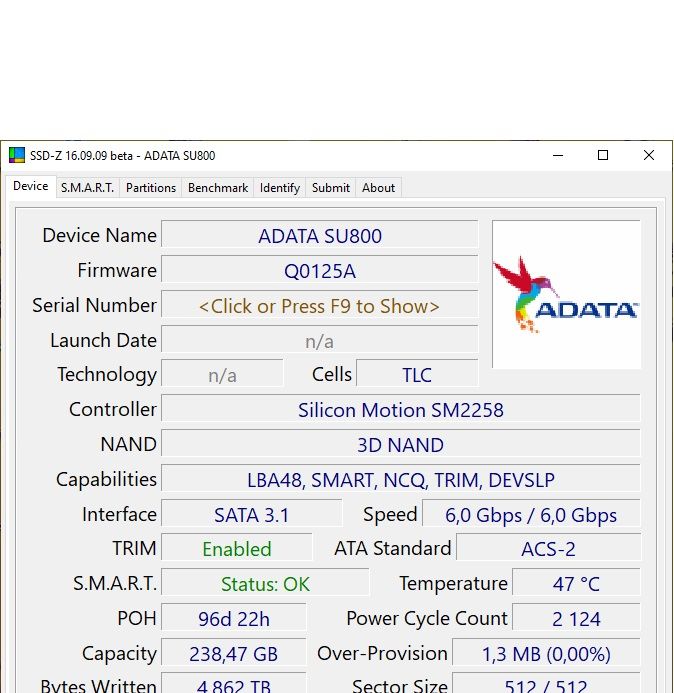Reveal serial number via 'Click or Press F9 to Show'
This screenshot has height=693, width=674.
tap(320, 305)
